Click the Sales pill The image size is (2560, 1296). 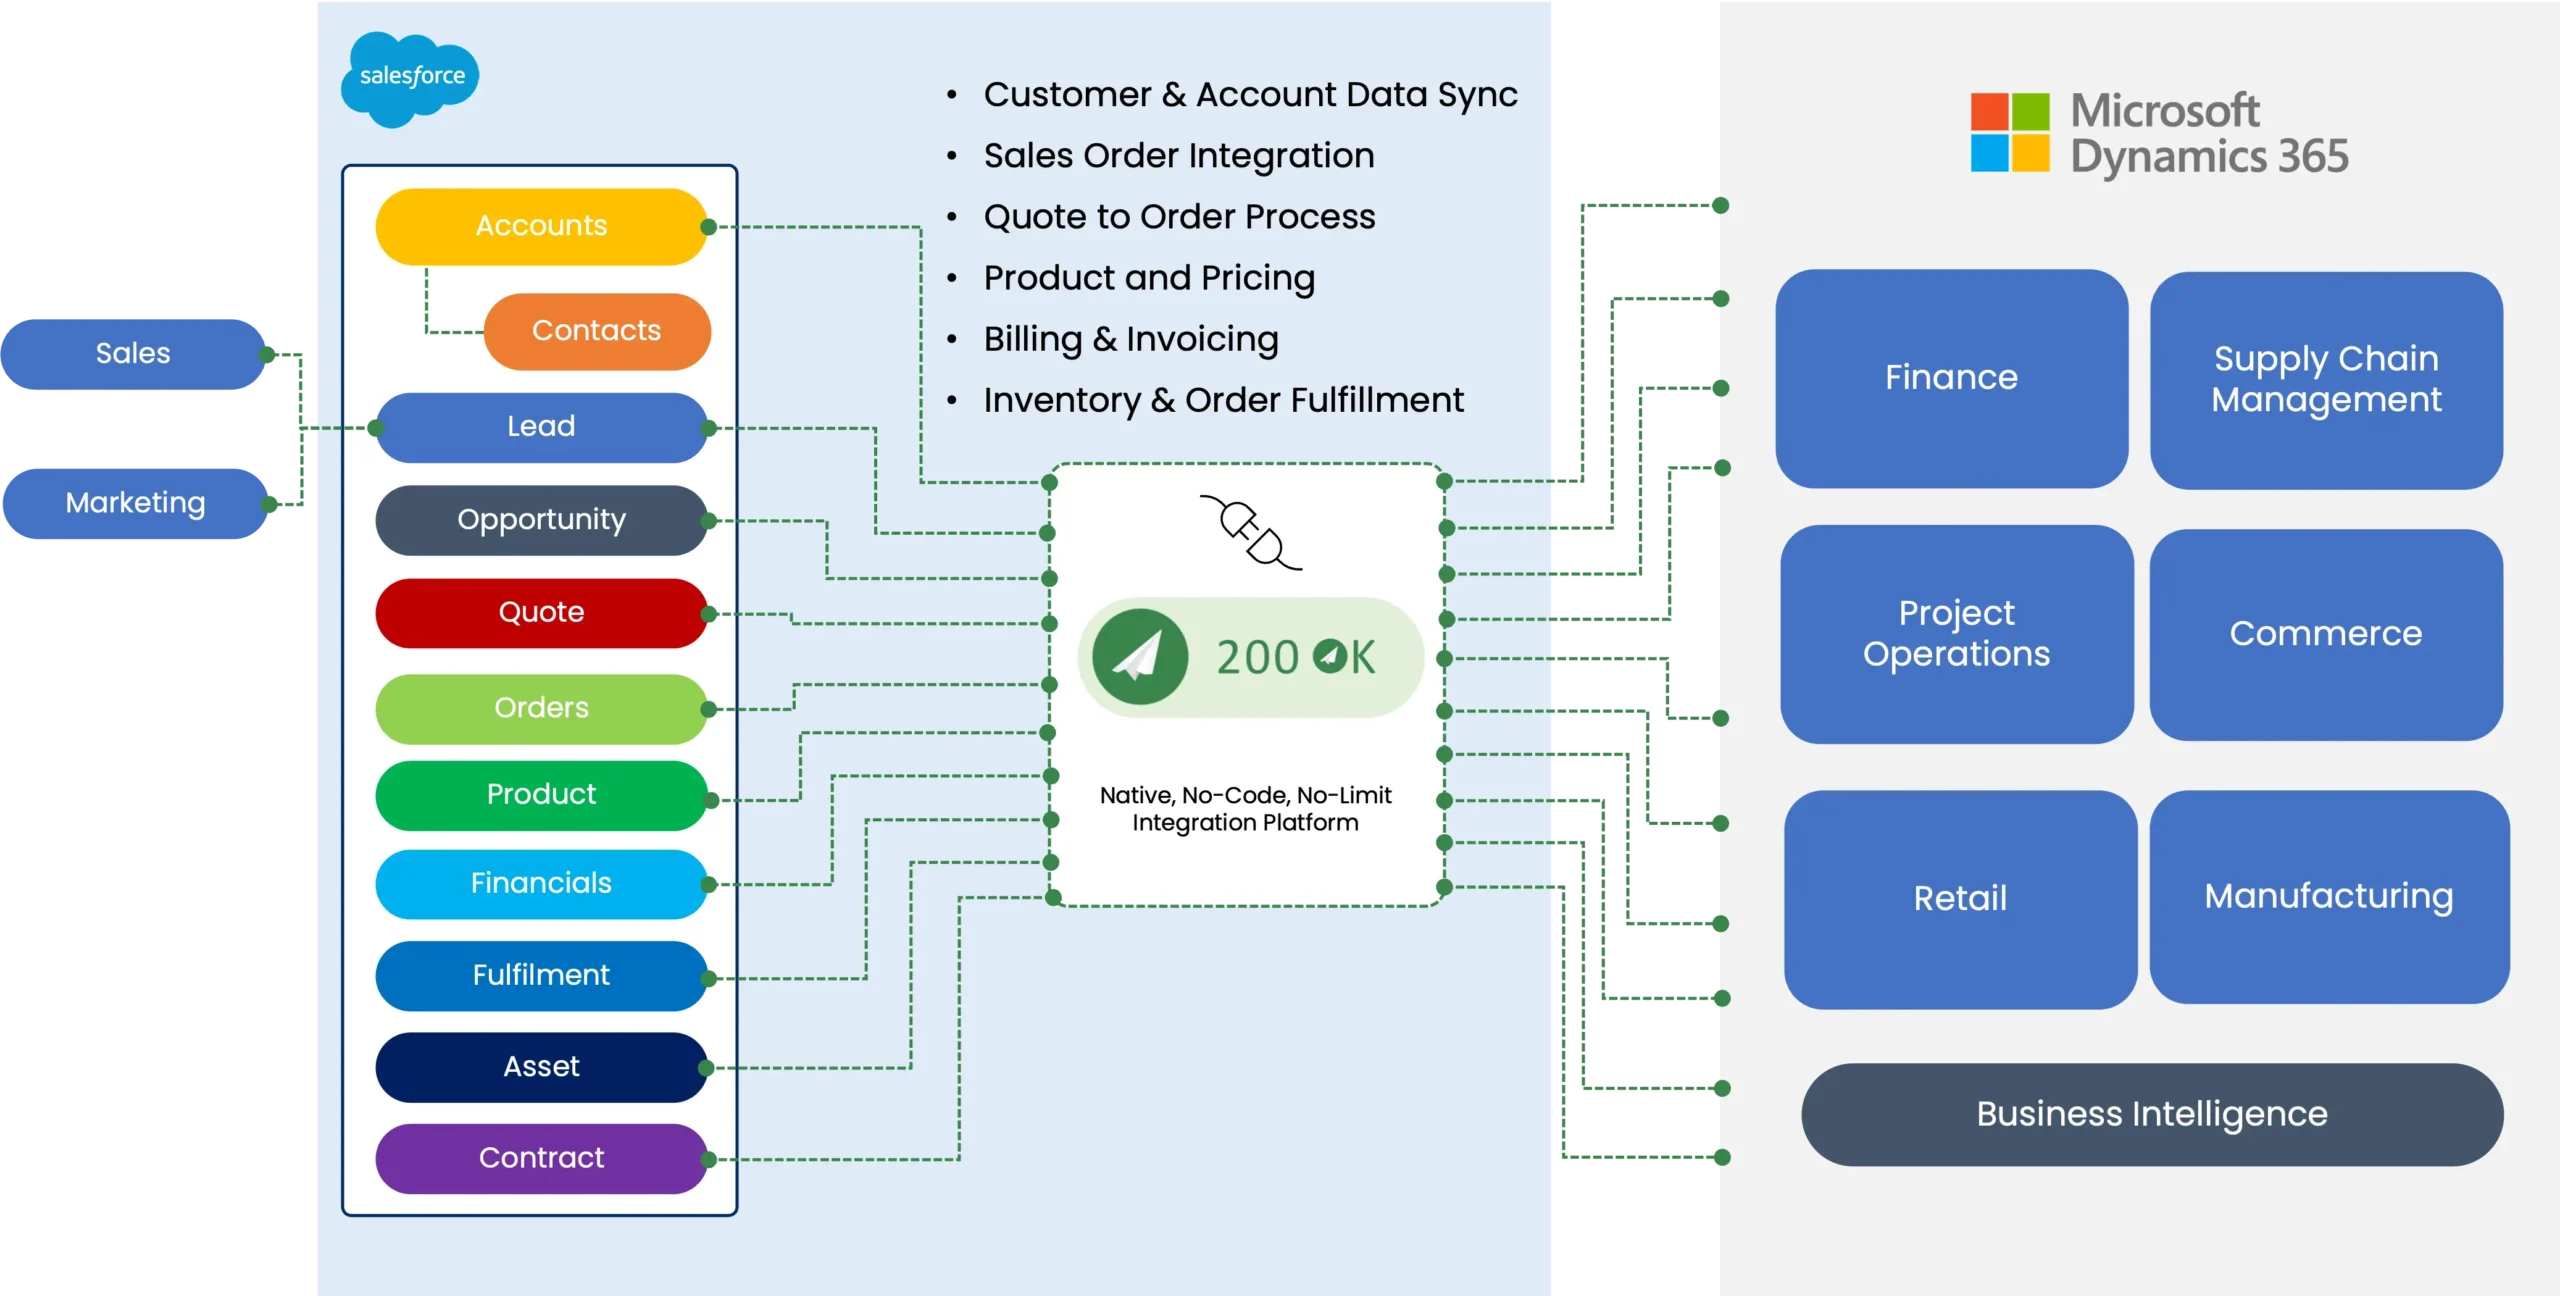(x=133, y=354)
